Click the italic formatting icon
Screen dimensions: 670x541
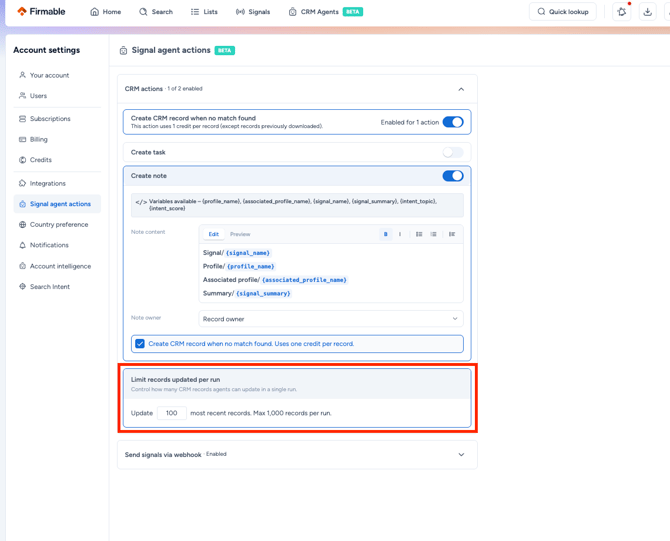(x=400, y=234)
